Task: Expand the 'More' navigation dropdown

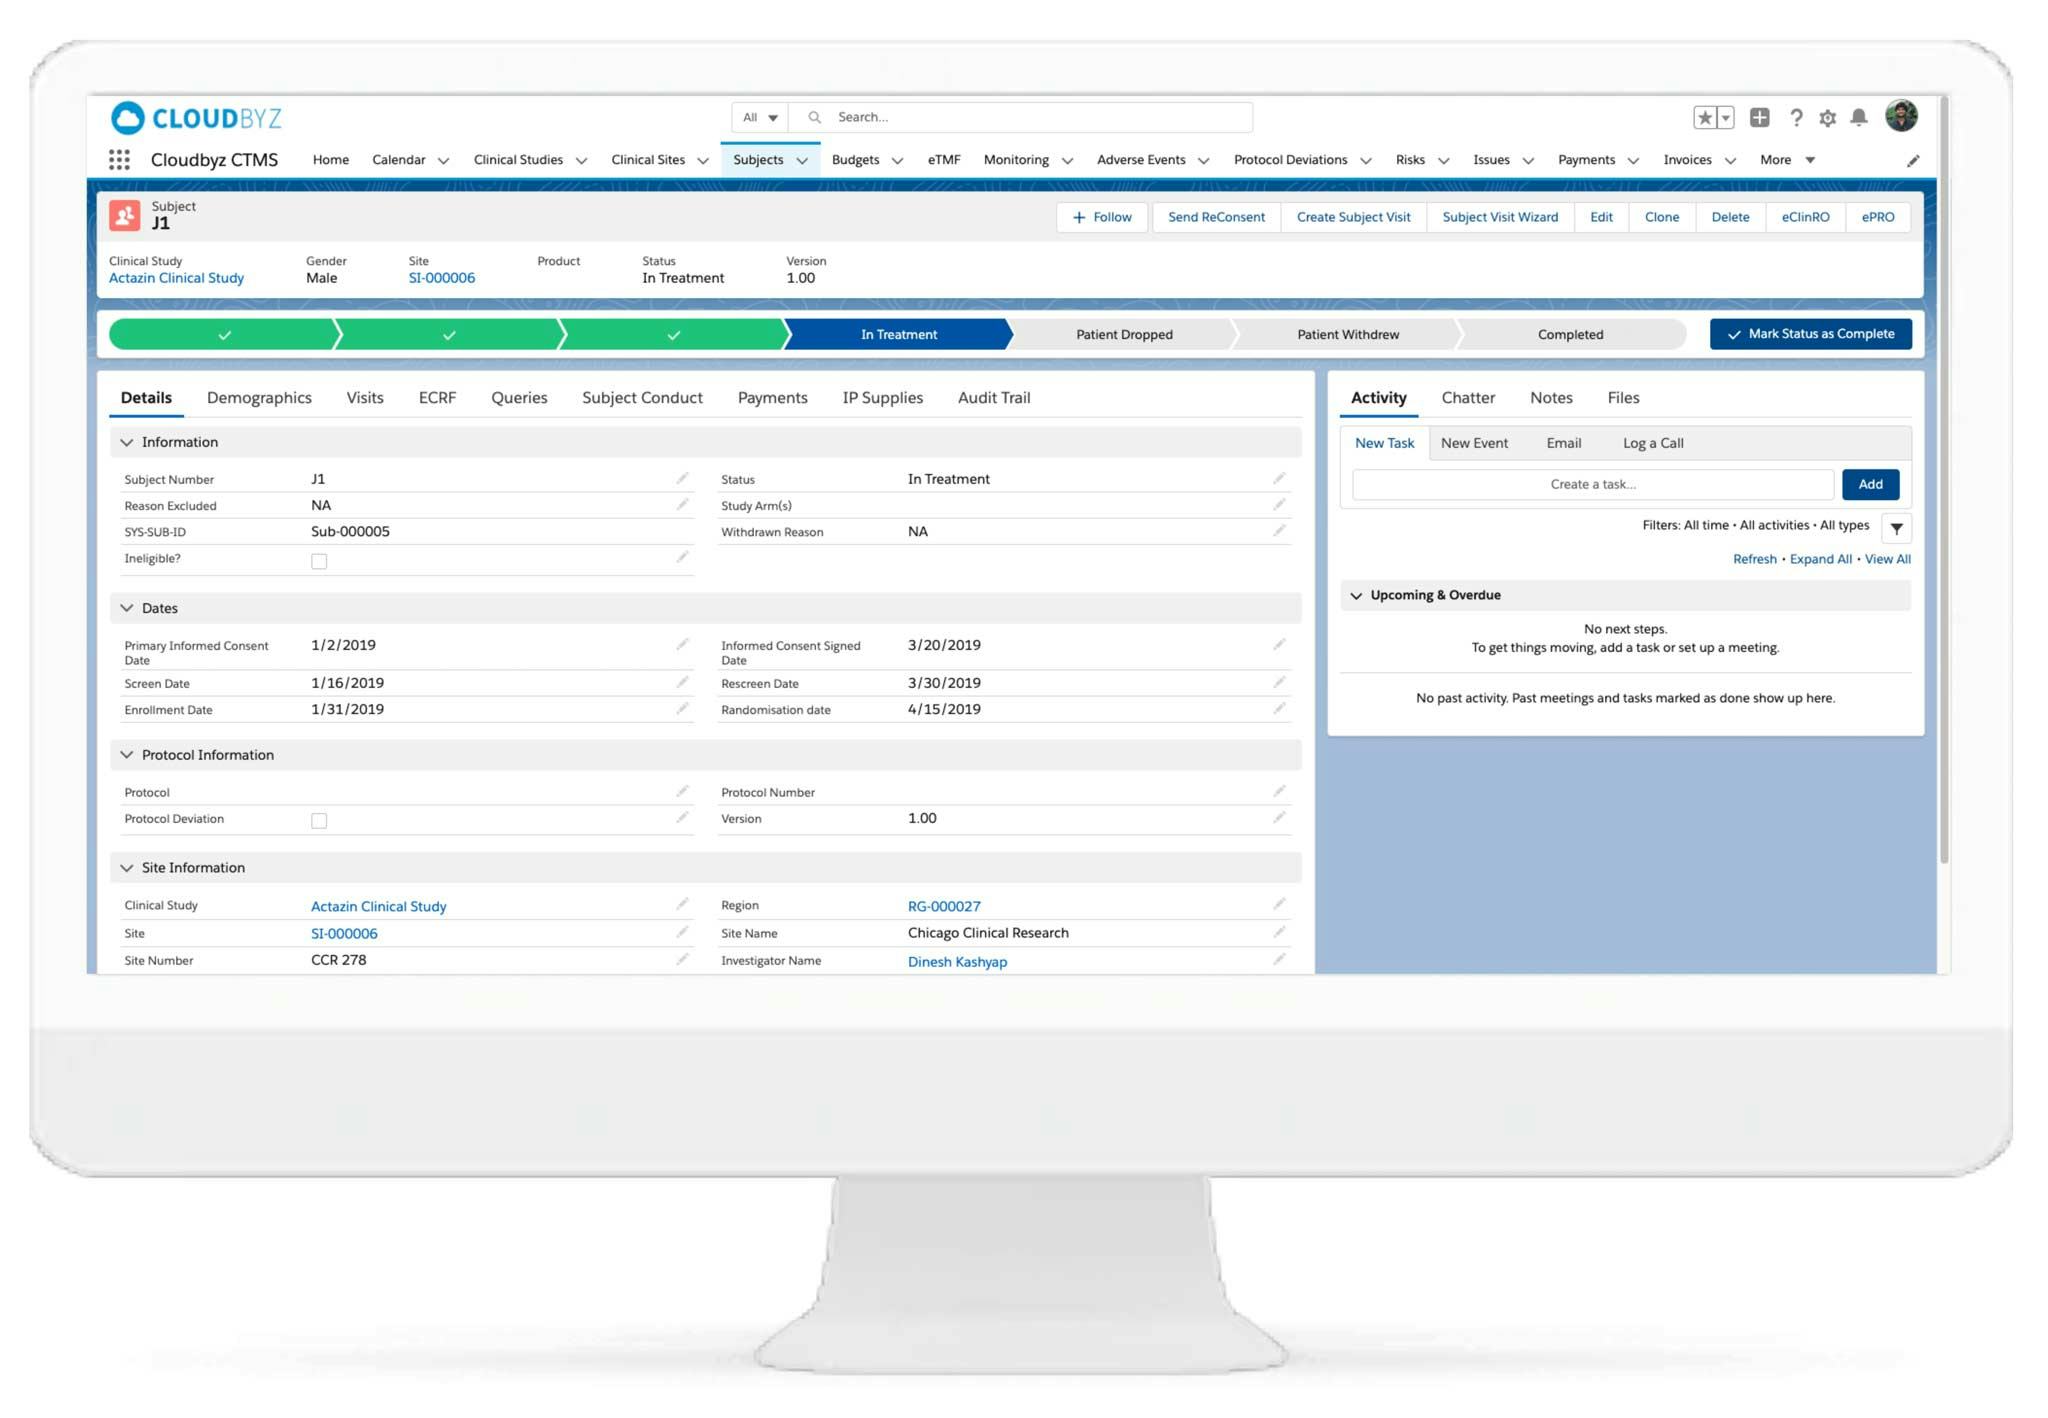Action: [x=1786, y=159]
